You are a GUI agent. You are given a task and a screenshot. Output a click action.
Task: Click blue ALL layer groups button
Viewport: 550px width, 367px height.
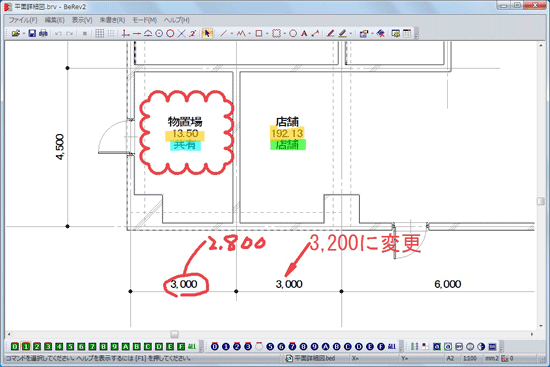coord(392,347)
